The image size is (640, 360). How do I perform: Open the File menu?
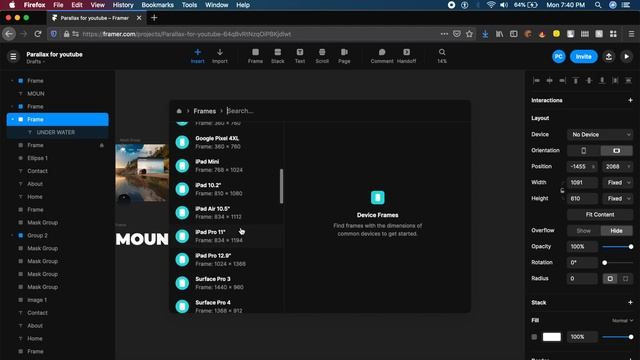pyautogui.click(x=58, y=5)
